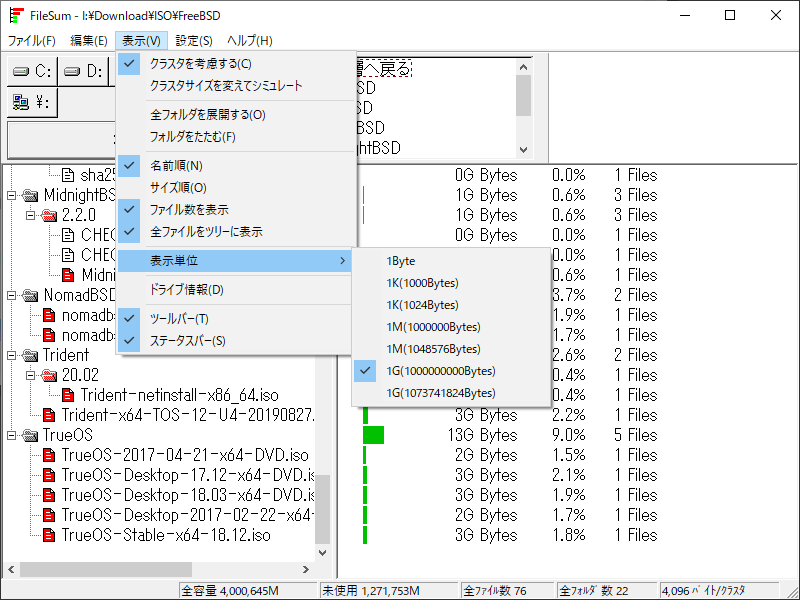
Task: Click the tree's horizontal scroll right arrow
Action: 306,569
